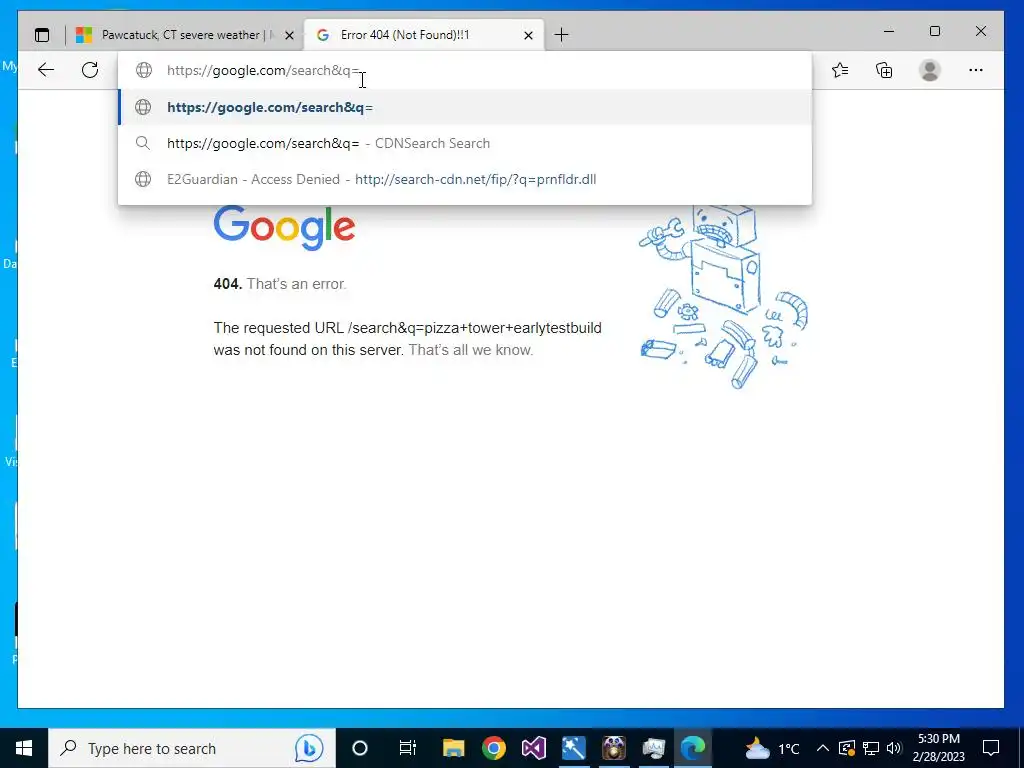The width and height of the screenshot is (1024, 768).
Task: Open the weather 1°C widget
Action: coord(773,748)
